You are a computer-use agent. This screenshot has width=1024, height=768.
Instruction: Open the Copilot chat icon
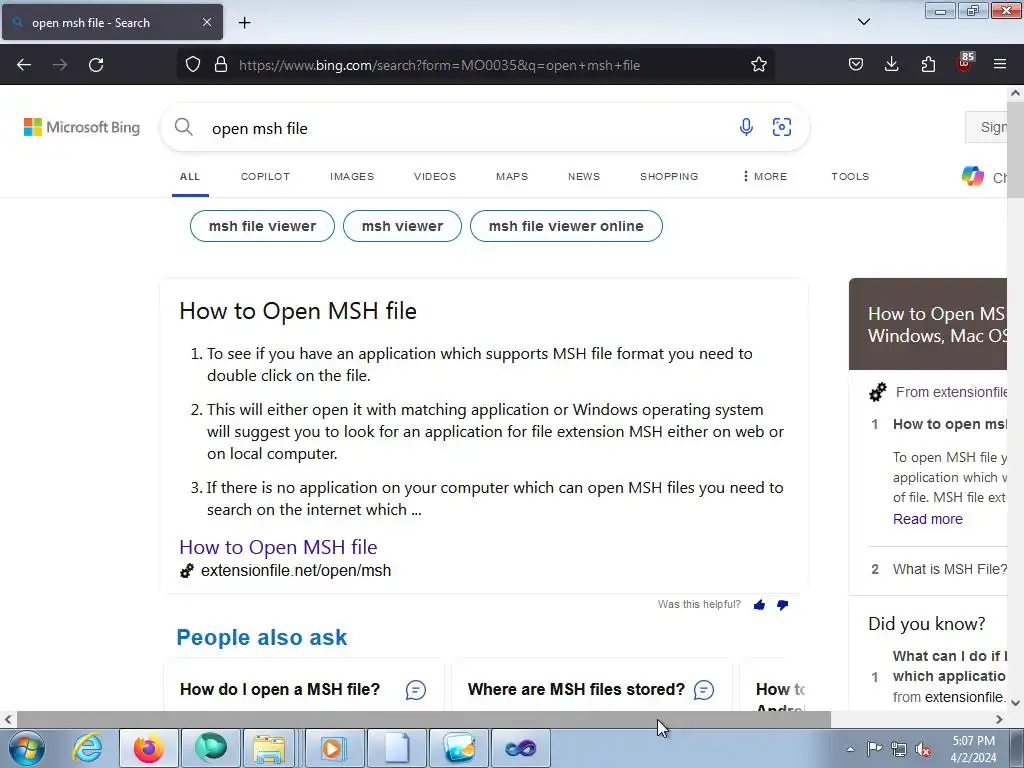972,176
